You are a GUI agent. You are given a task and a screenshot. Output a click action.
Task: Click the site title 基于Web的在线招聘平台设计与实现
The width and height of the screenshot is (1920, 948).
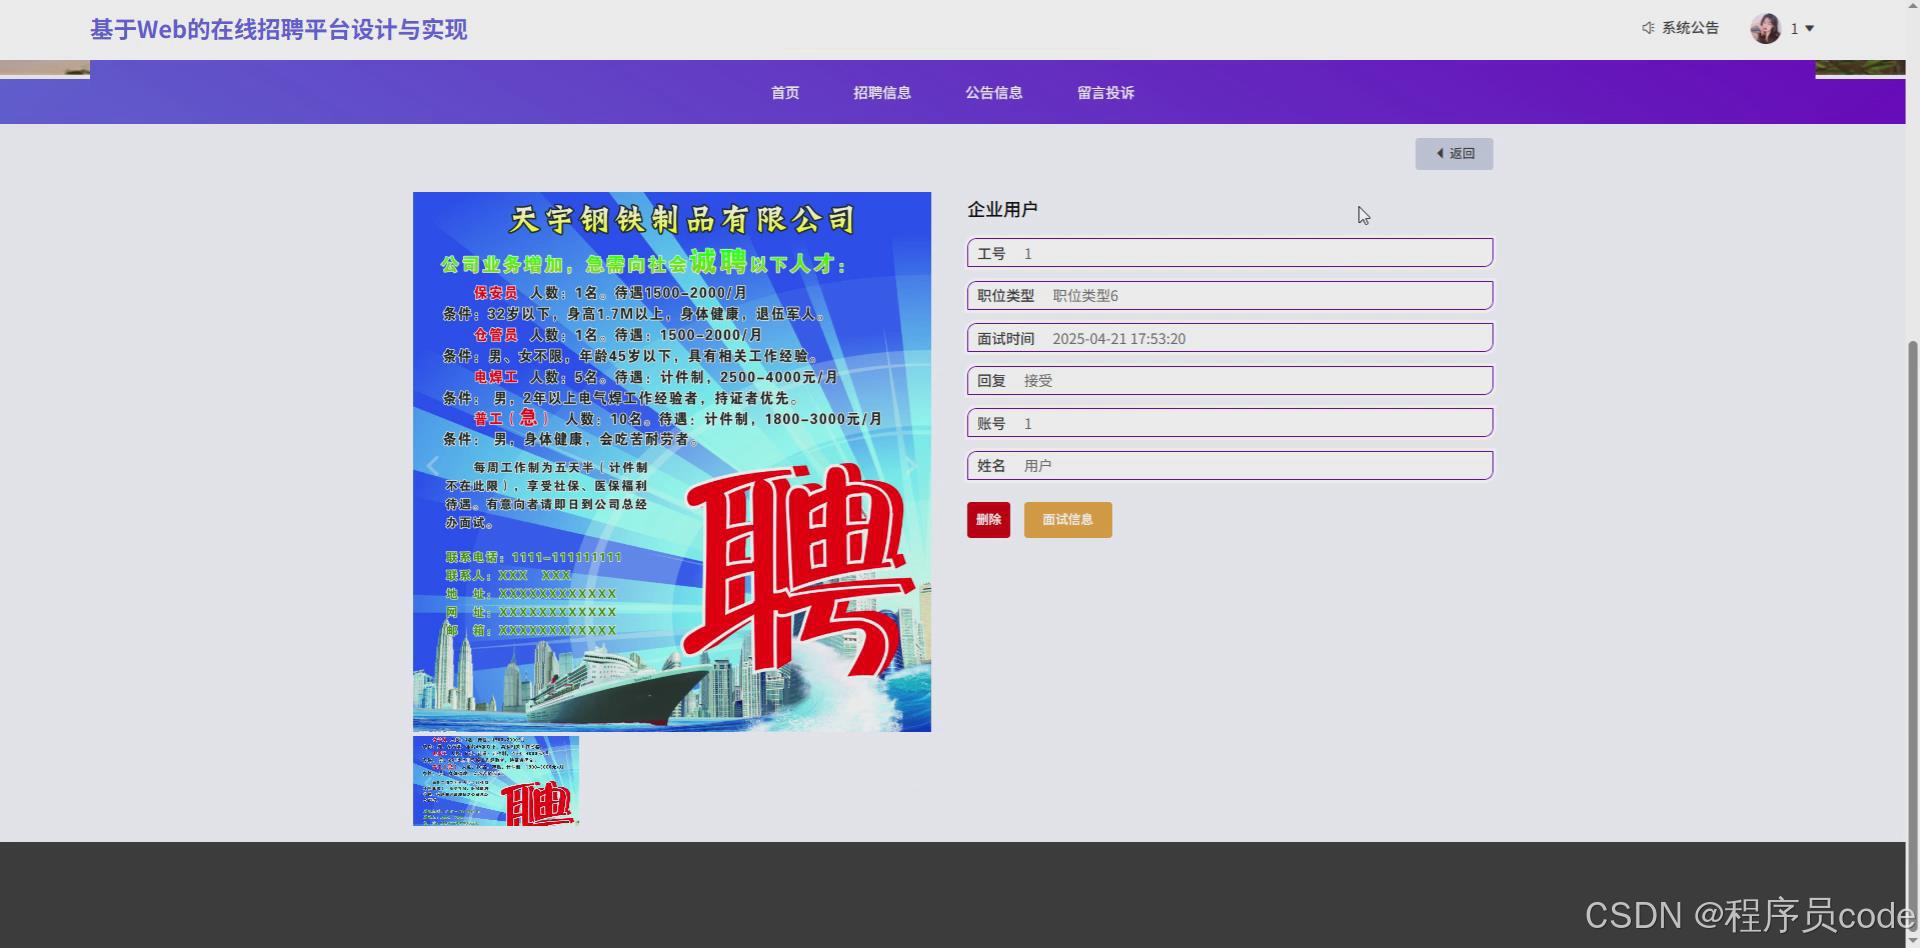(278, 30)
